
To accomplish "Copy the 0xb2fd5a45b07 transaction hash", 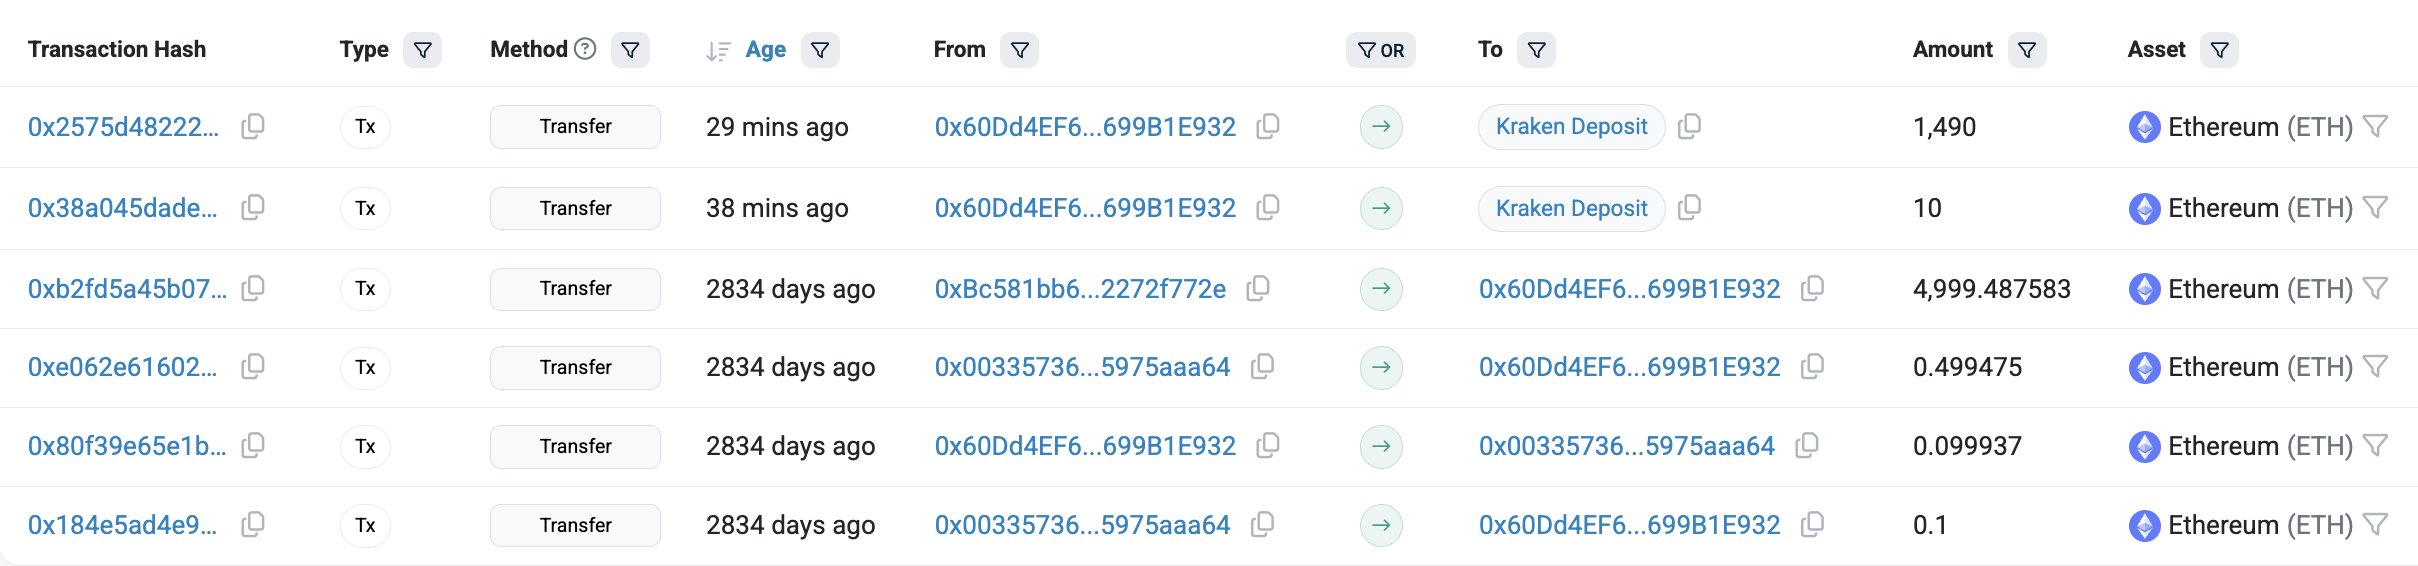I will point(253,288).
